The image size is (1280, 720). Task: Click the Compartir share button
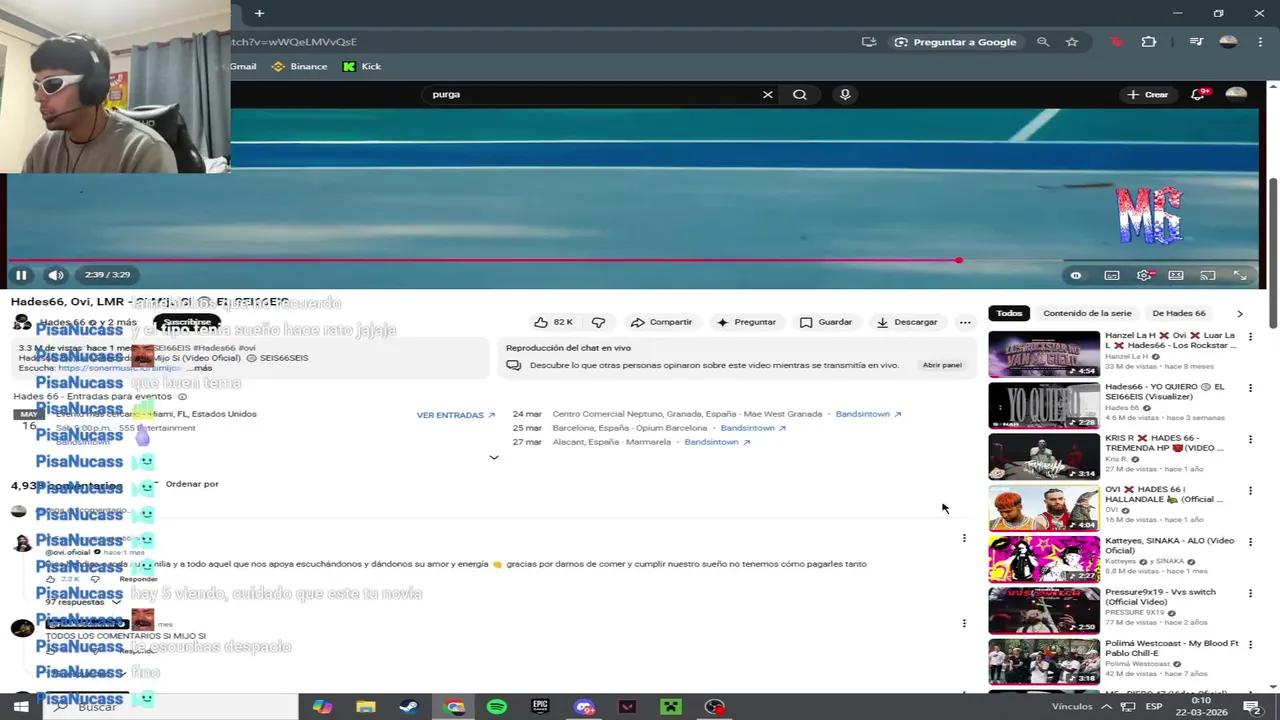pos(661,322)
